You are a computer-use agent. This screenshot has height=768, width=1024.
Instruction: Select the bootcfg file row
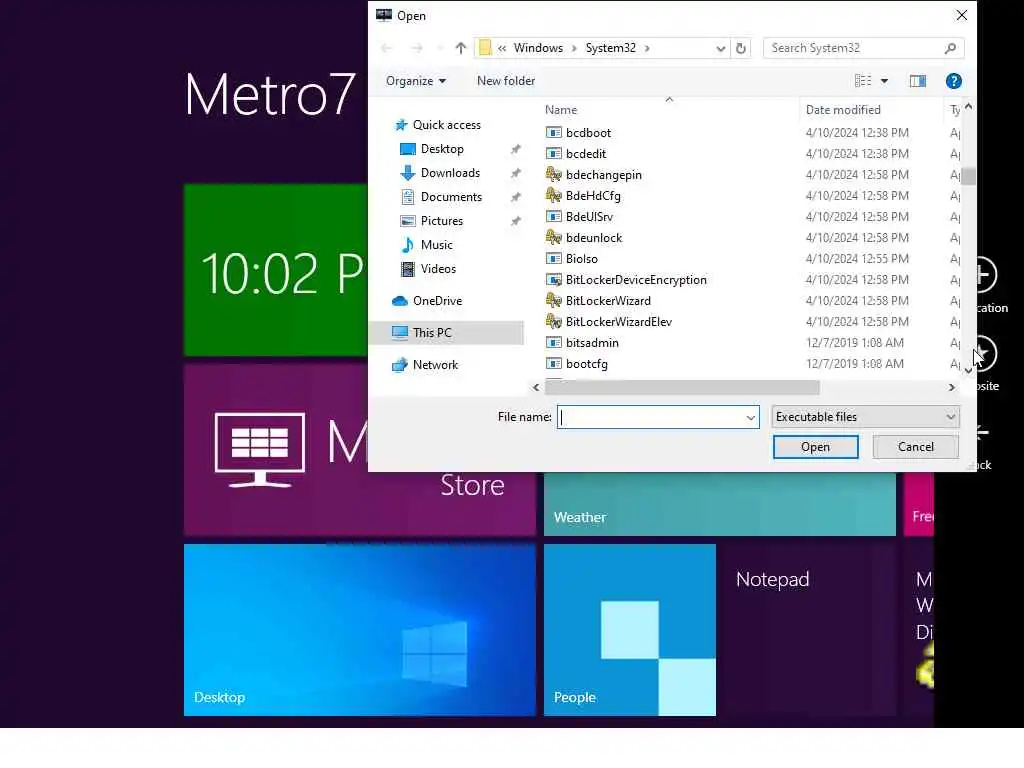click(x=751, y=363)
